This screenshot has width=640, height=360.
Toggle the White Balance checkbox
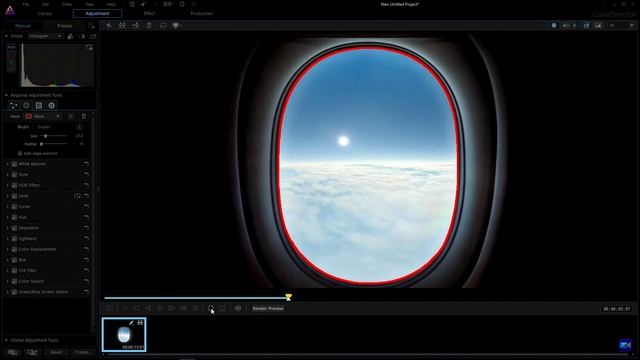coord(14,164)
